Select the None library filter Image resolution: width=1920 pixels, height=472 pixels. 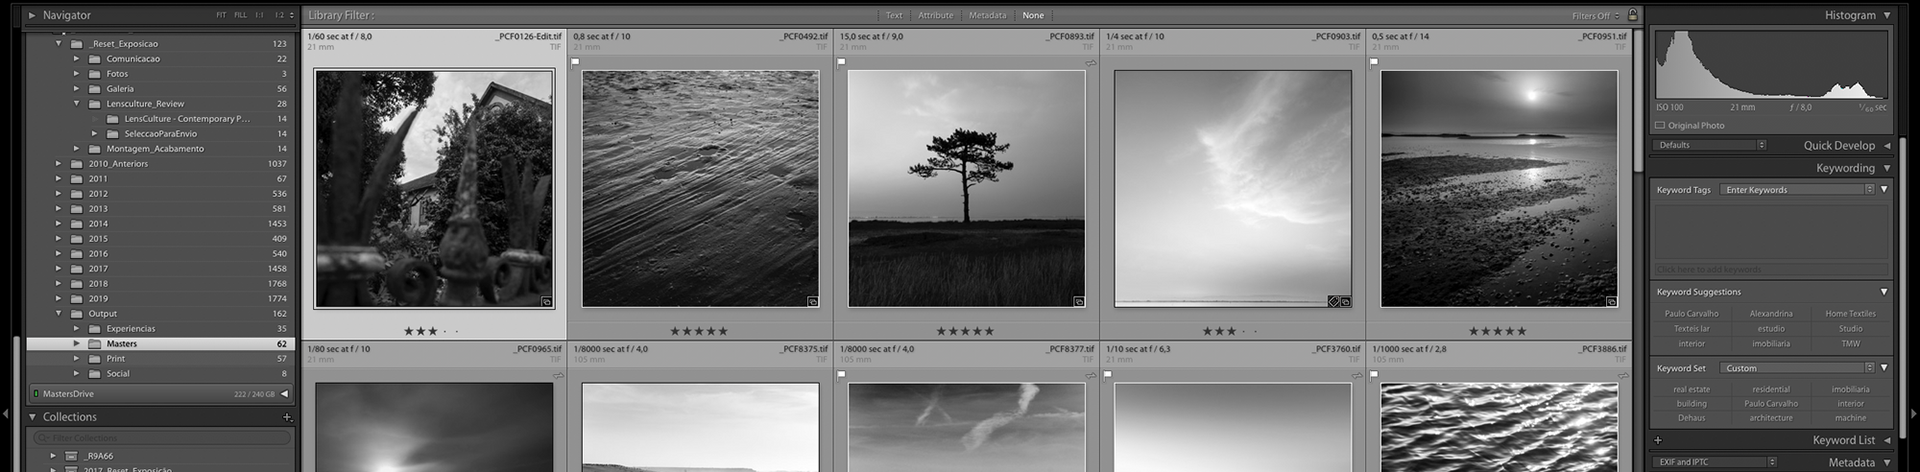pyautogui.click(x=1033, y=15)
